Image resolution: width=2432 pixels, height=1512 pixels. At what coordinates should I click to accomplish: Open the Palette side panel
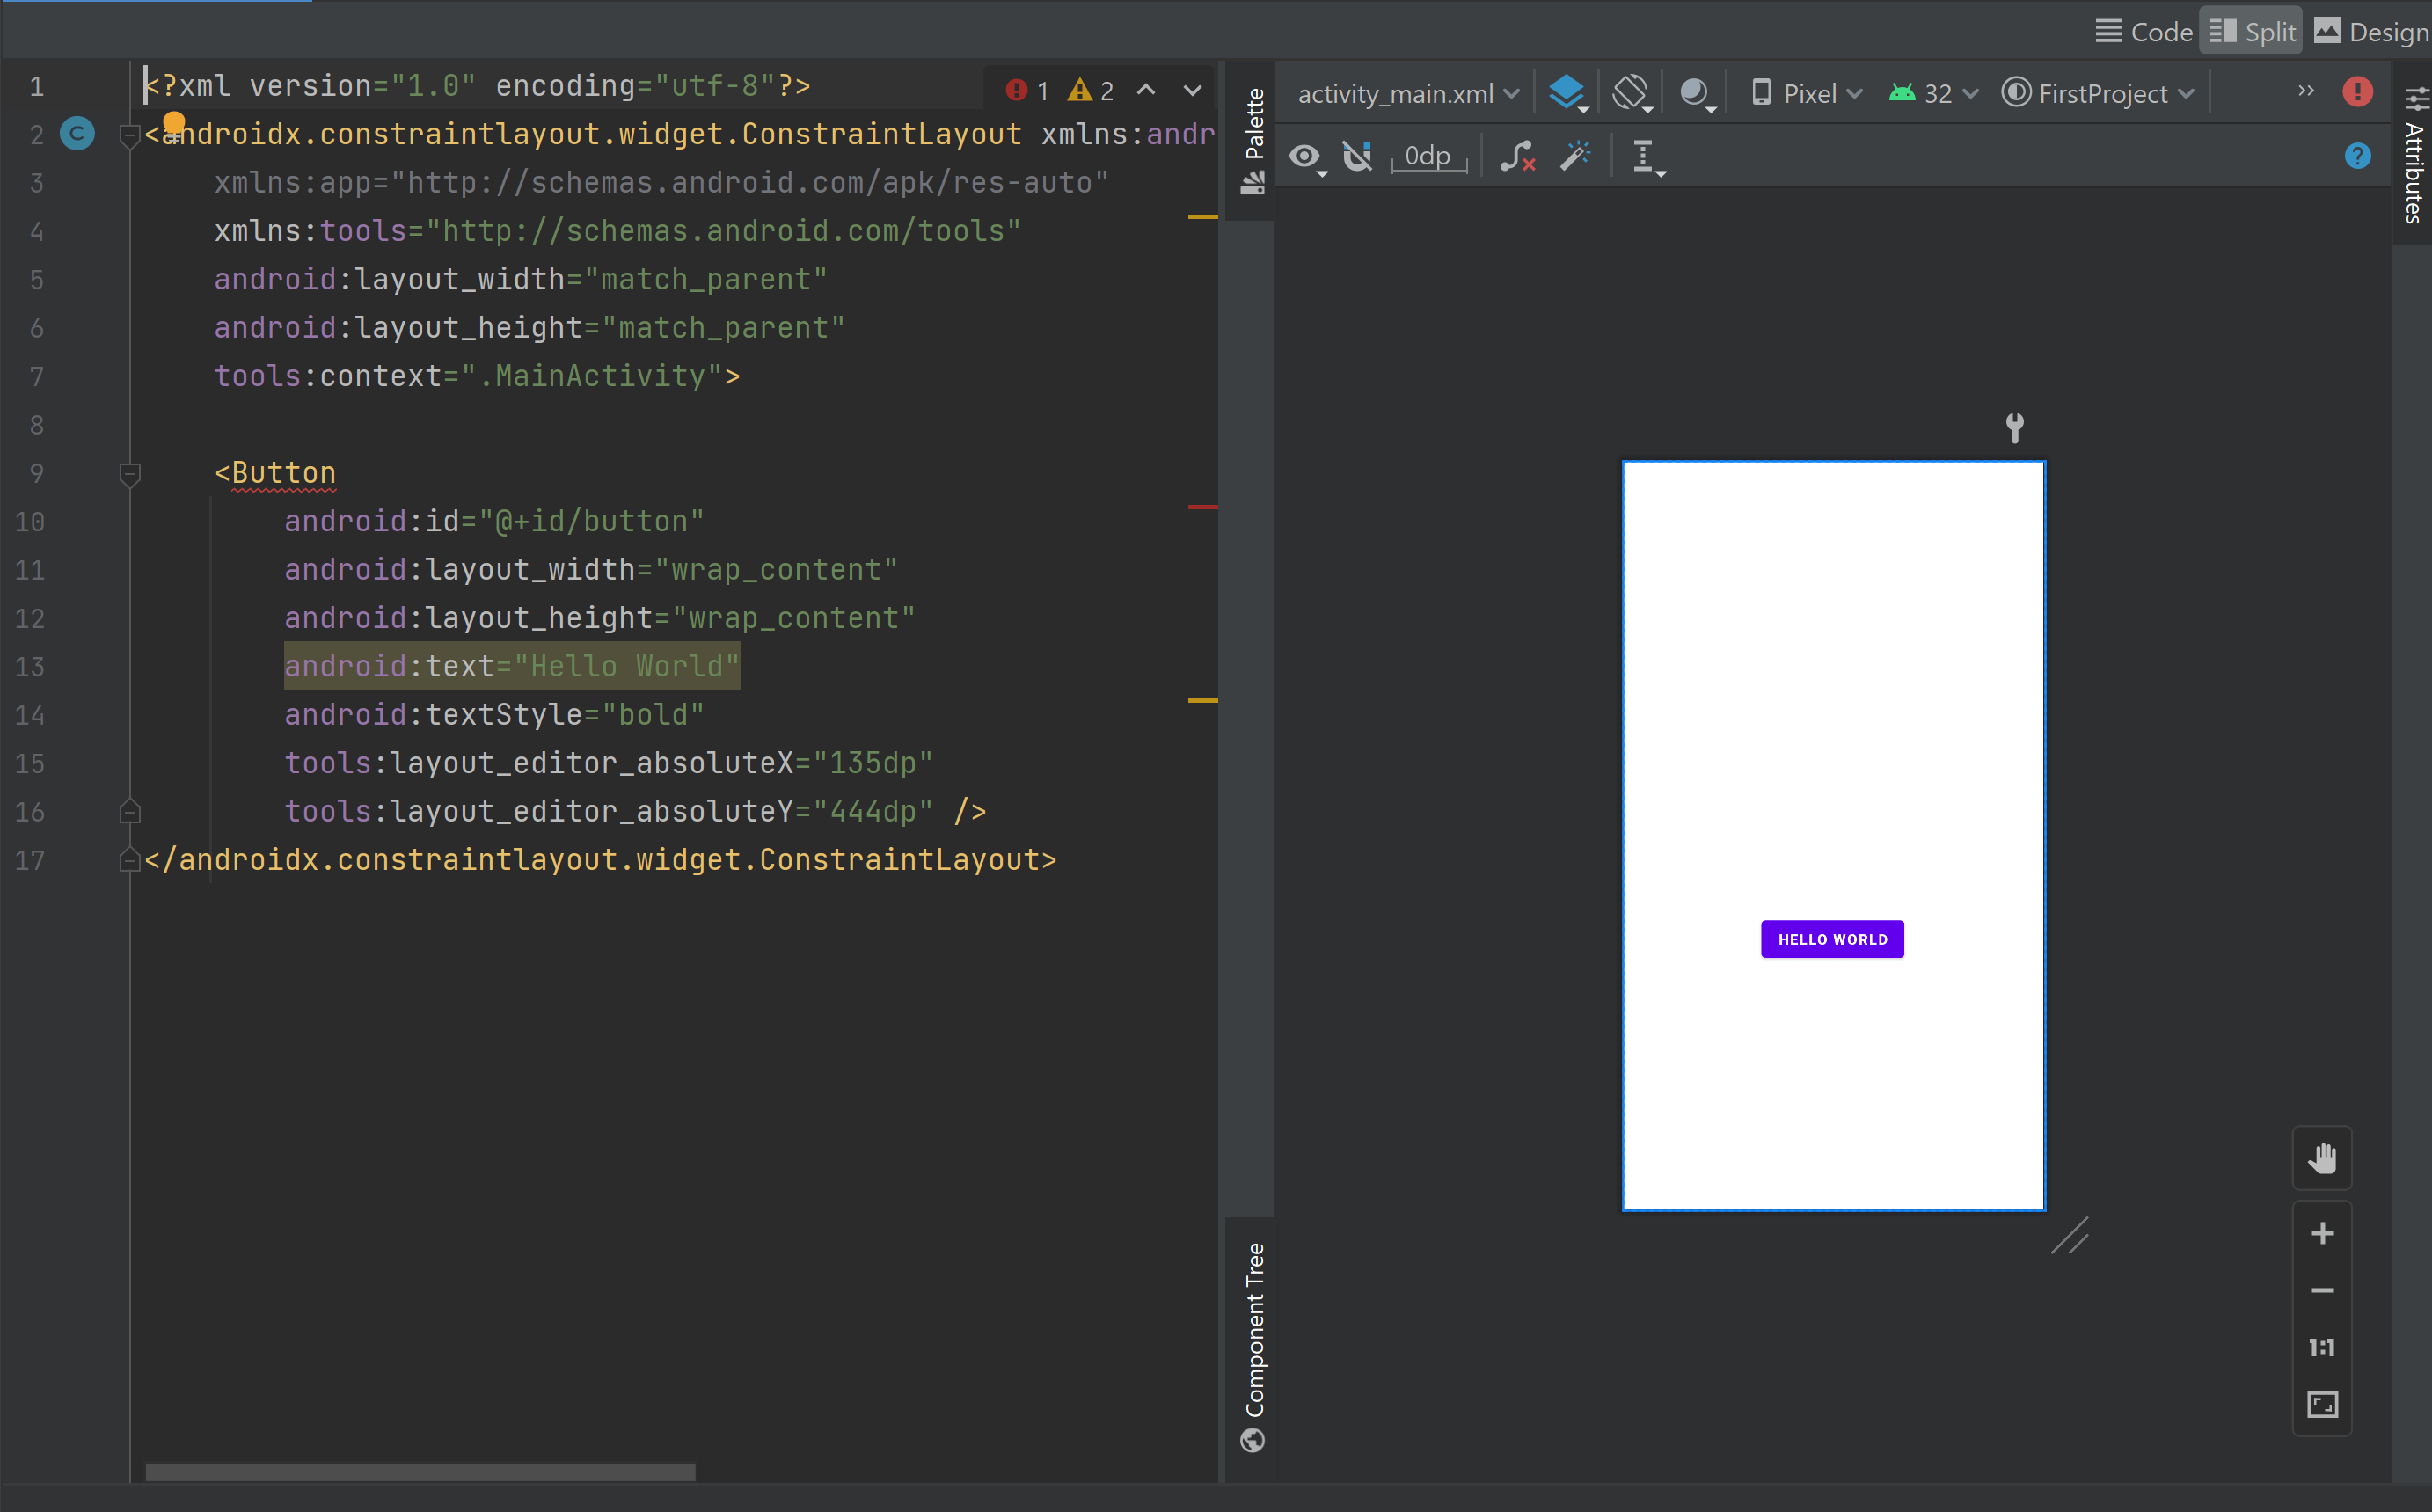coord(1253,138)
